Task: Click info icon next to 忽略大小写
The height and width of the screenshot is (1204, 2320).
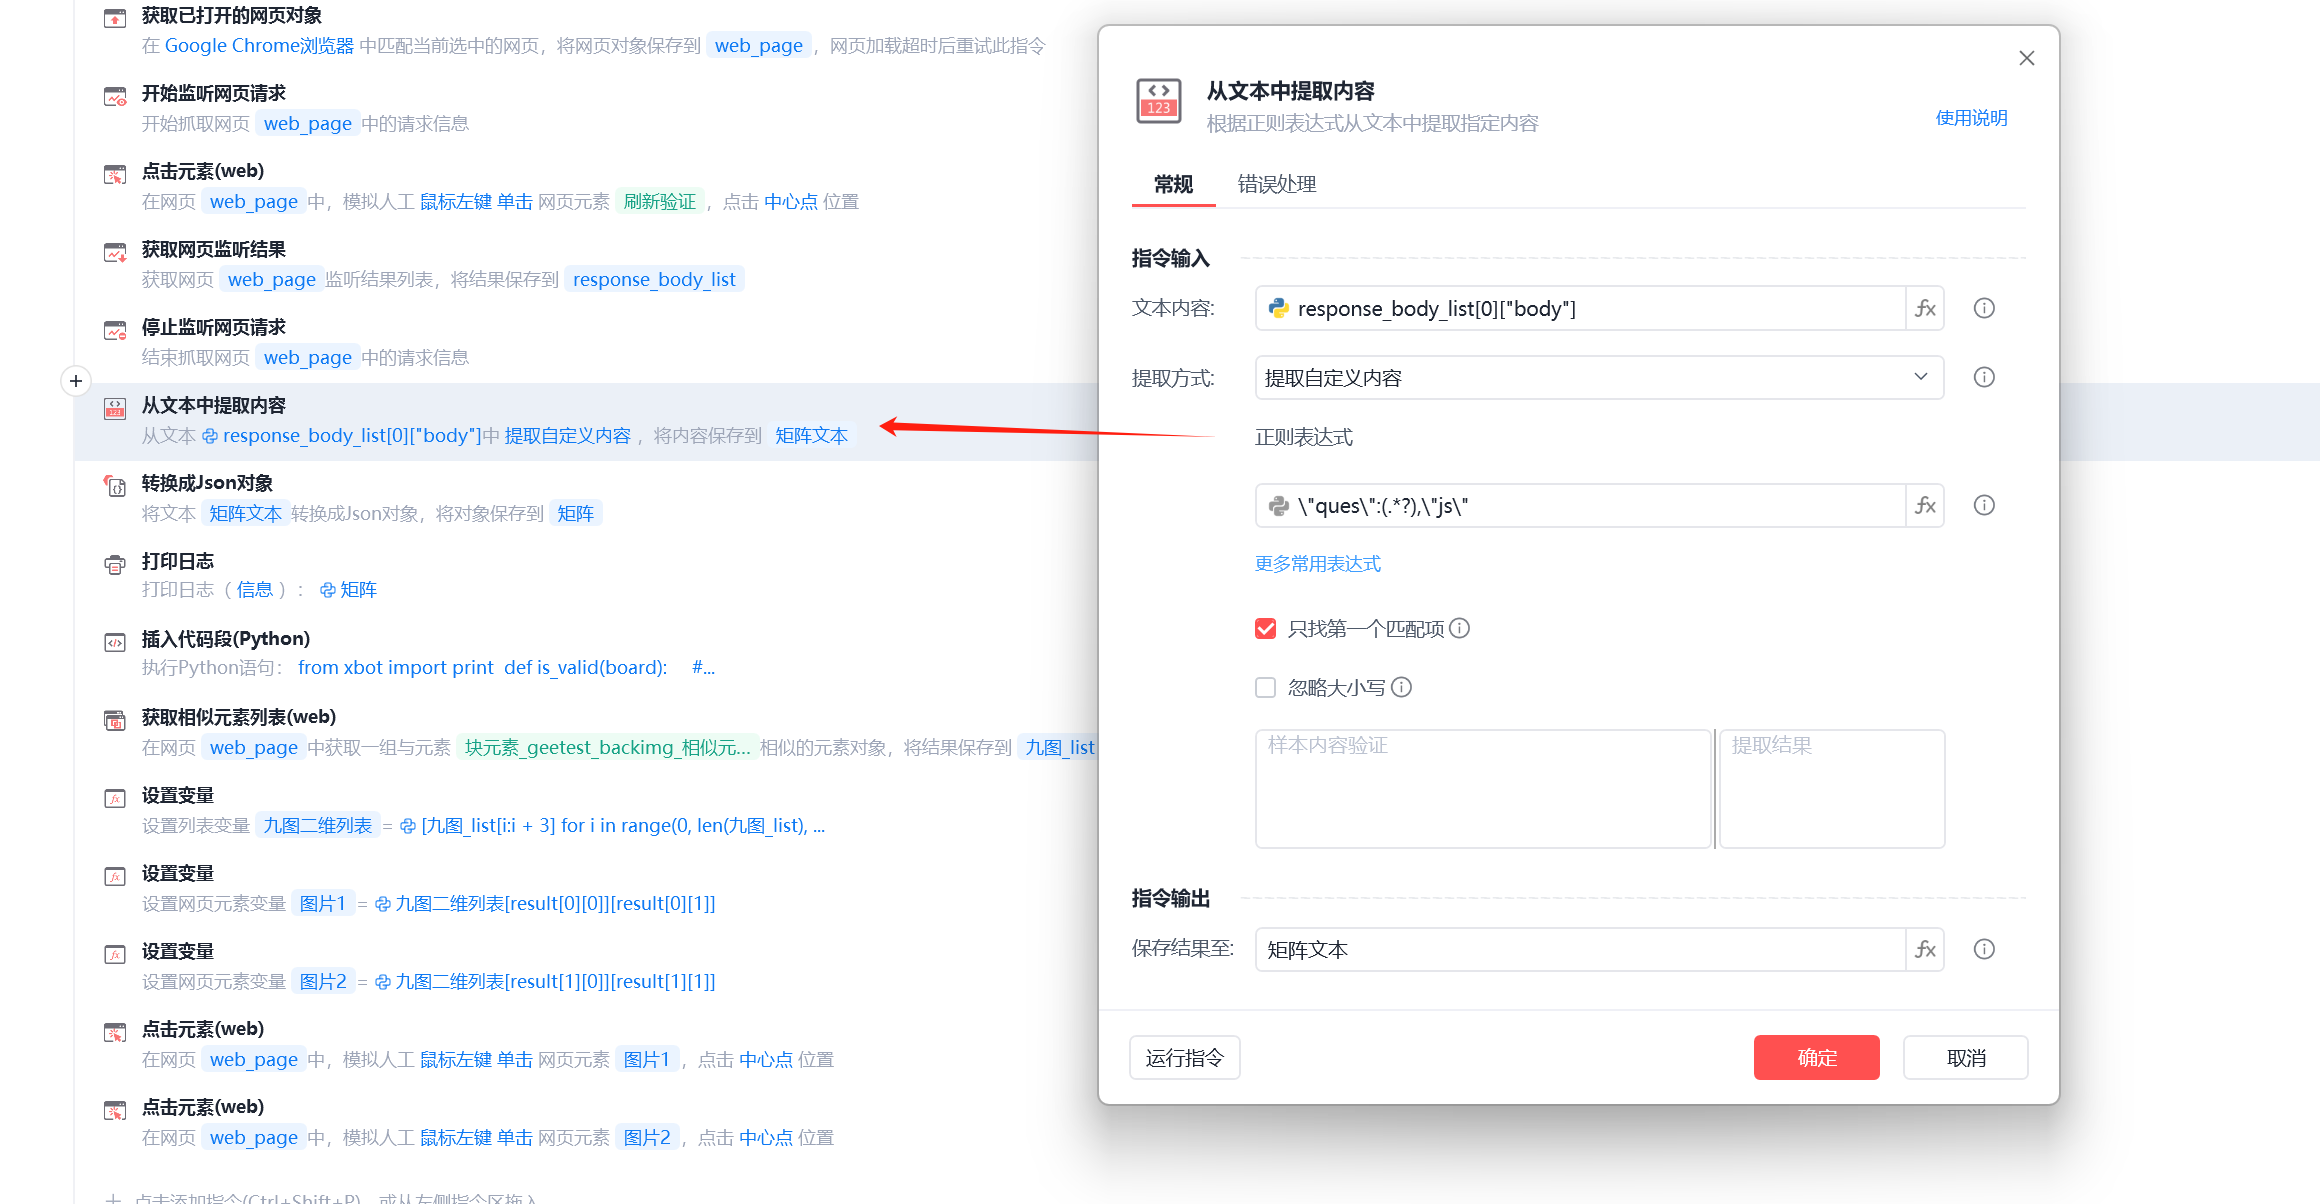Action: coord(1402,687)
